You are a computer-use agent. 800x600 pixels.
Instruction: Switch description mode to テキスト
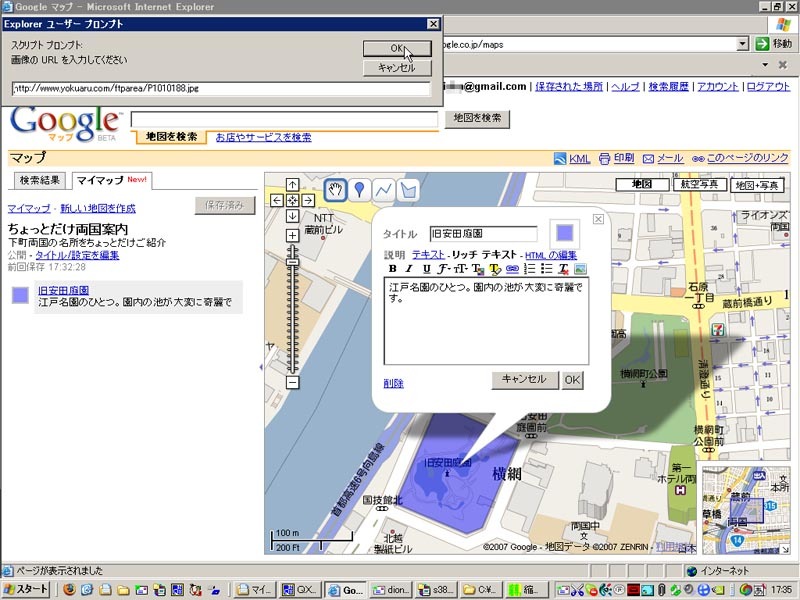[428, 255]
